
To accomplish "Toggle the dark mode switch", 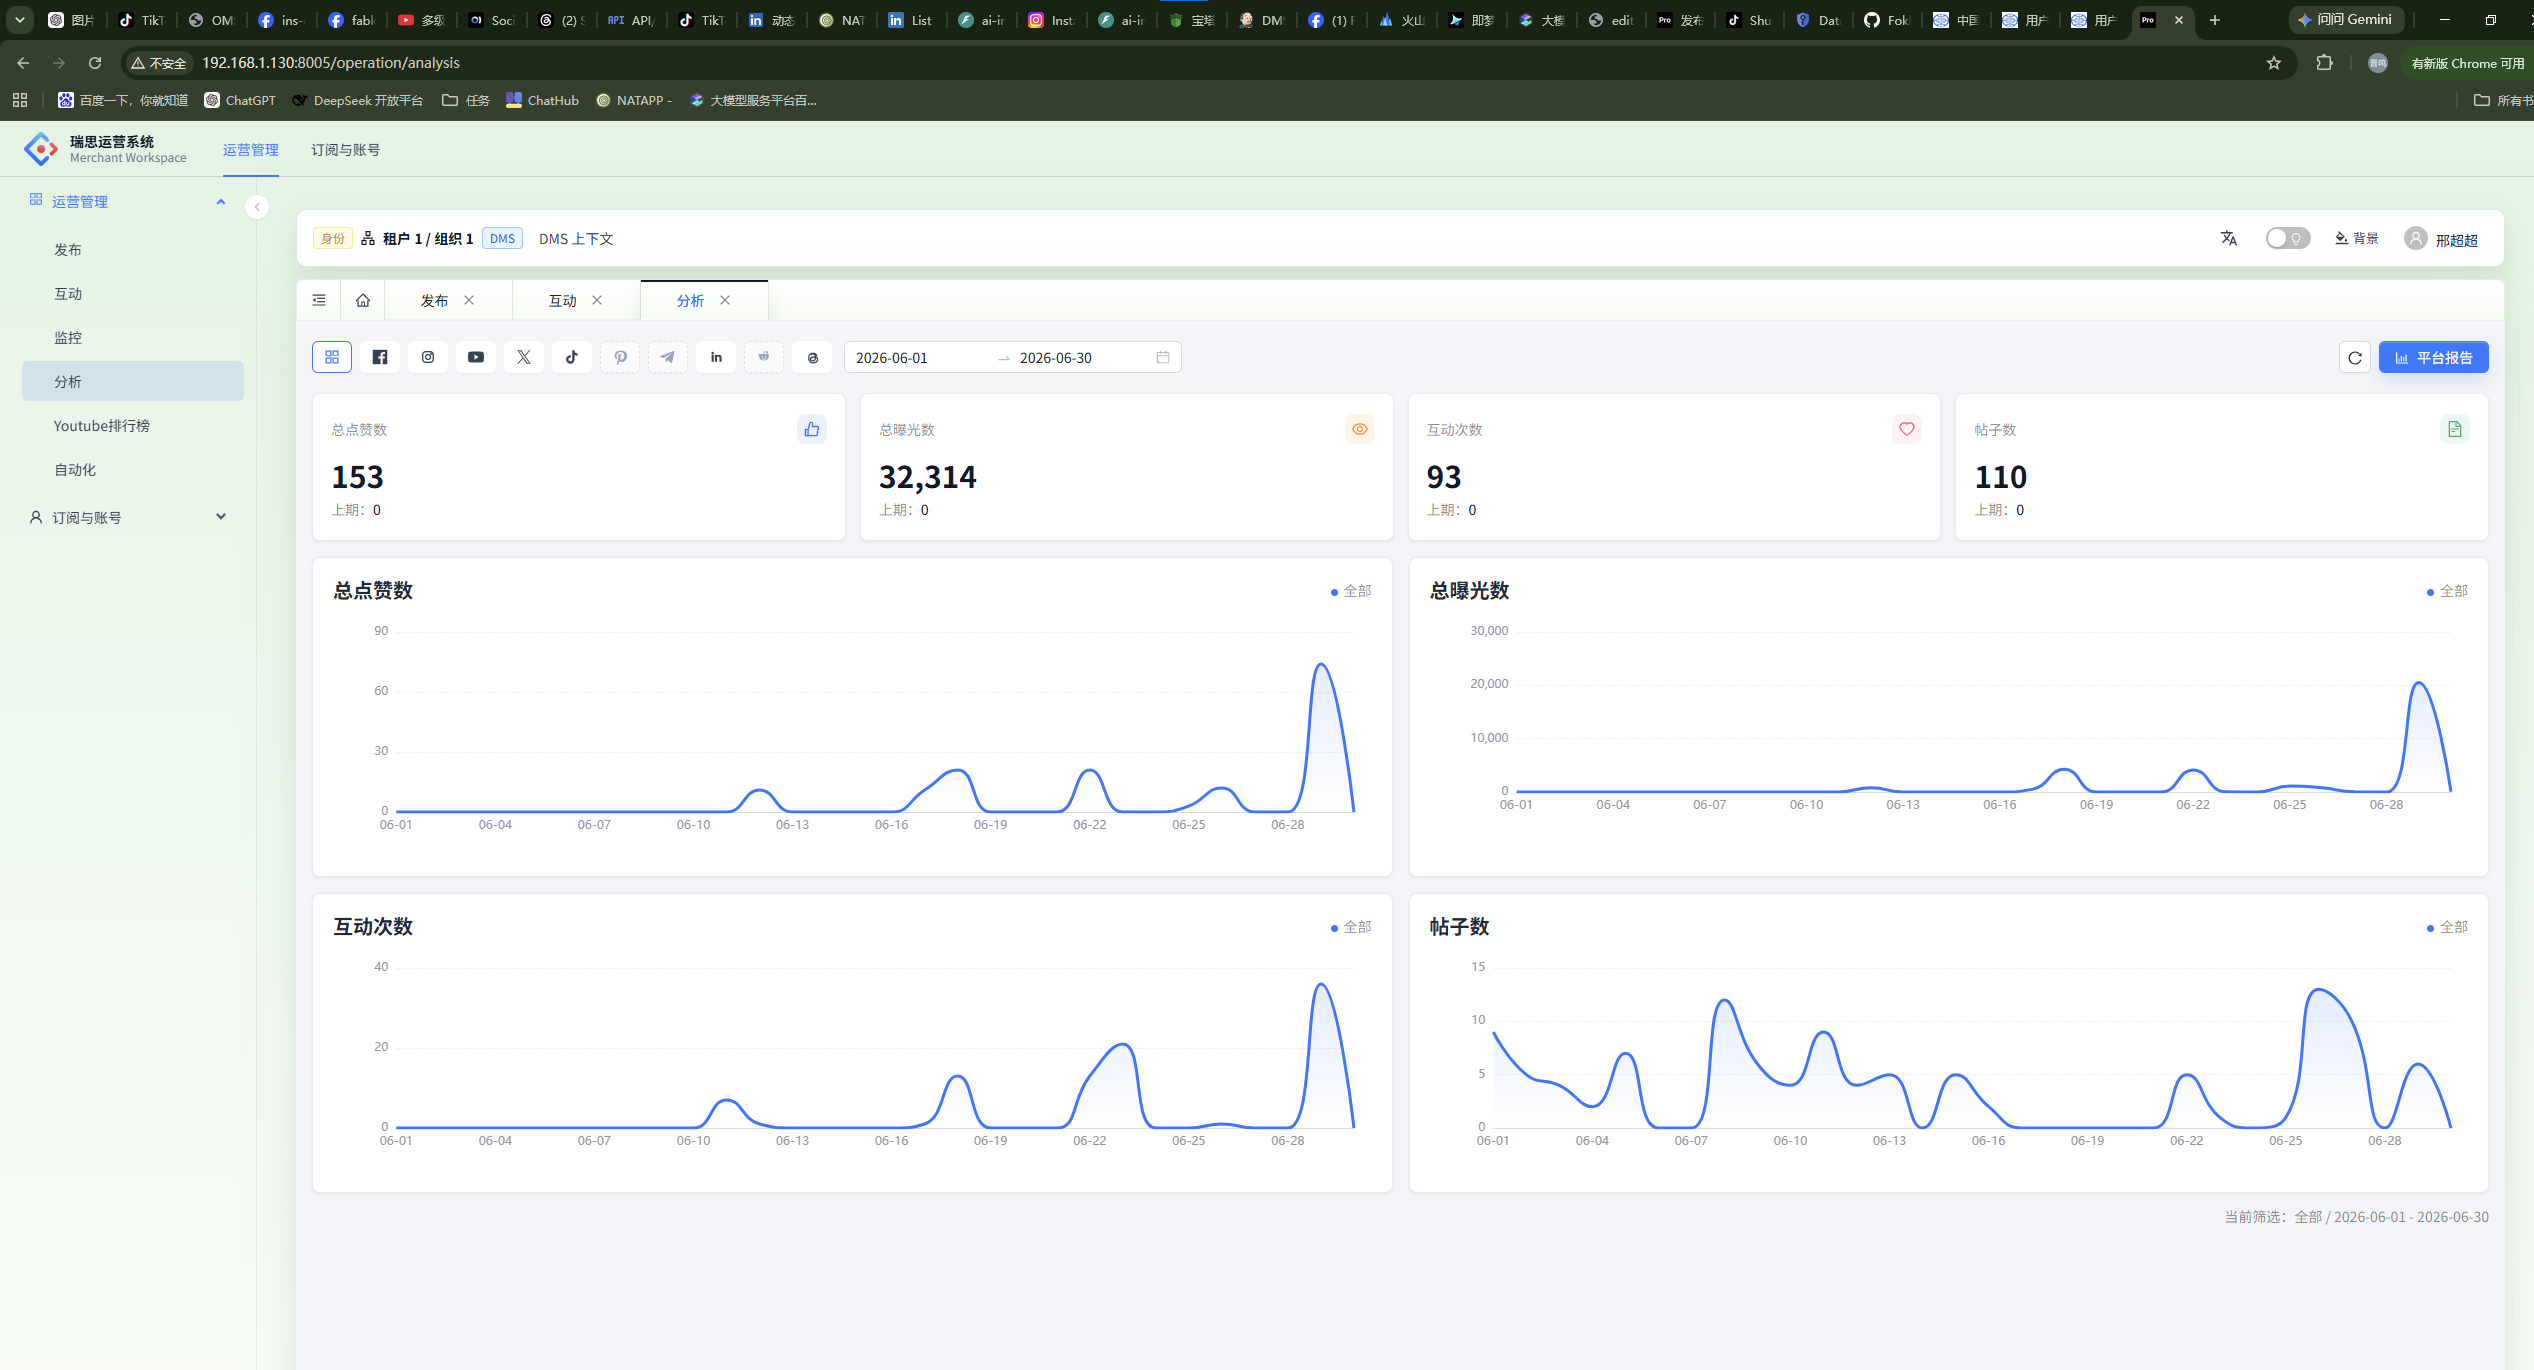I will (2288, 238).
